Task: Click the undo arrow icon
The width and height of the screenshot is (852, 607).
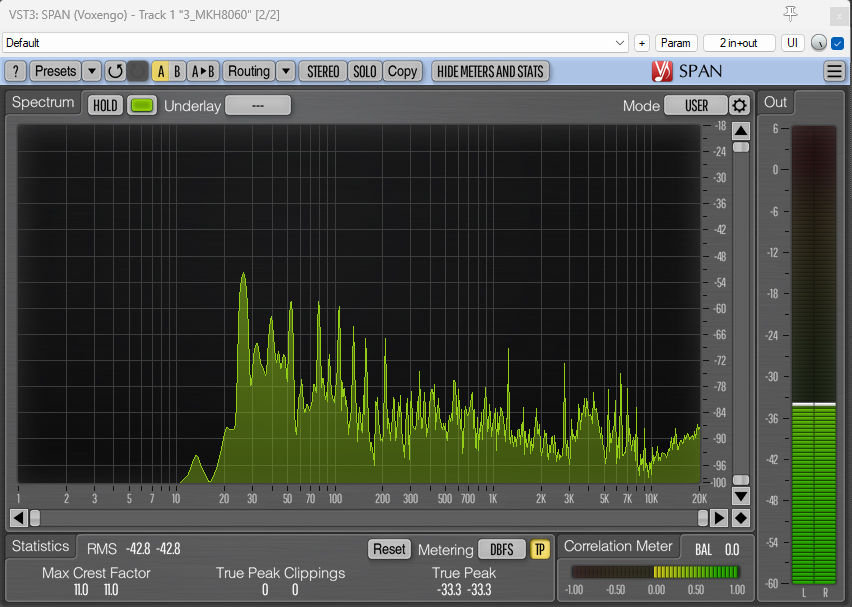Action: click(x=115, y=71)
